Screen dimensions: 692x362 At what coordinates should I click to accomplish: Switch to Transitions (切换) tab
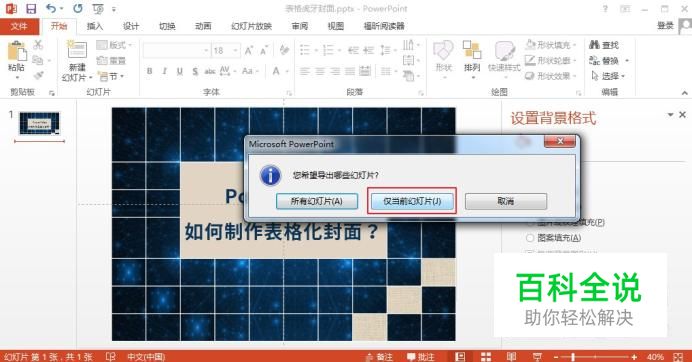coord(167,26)
